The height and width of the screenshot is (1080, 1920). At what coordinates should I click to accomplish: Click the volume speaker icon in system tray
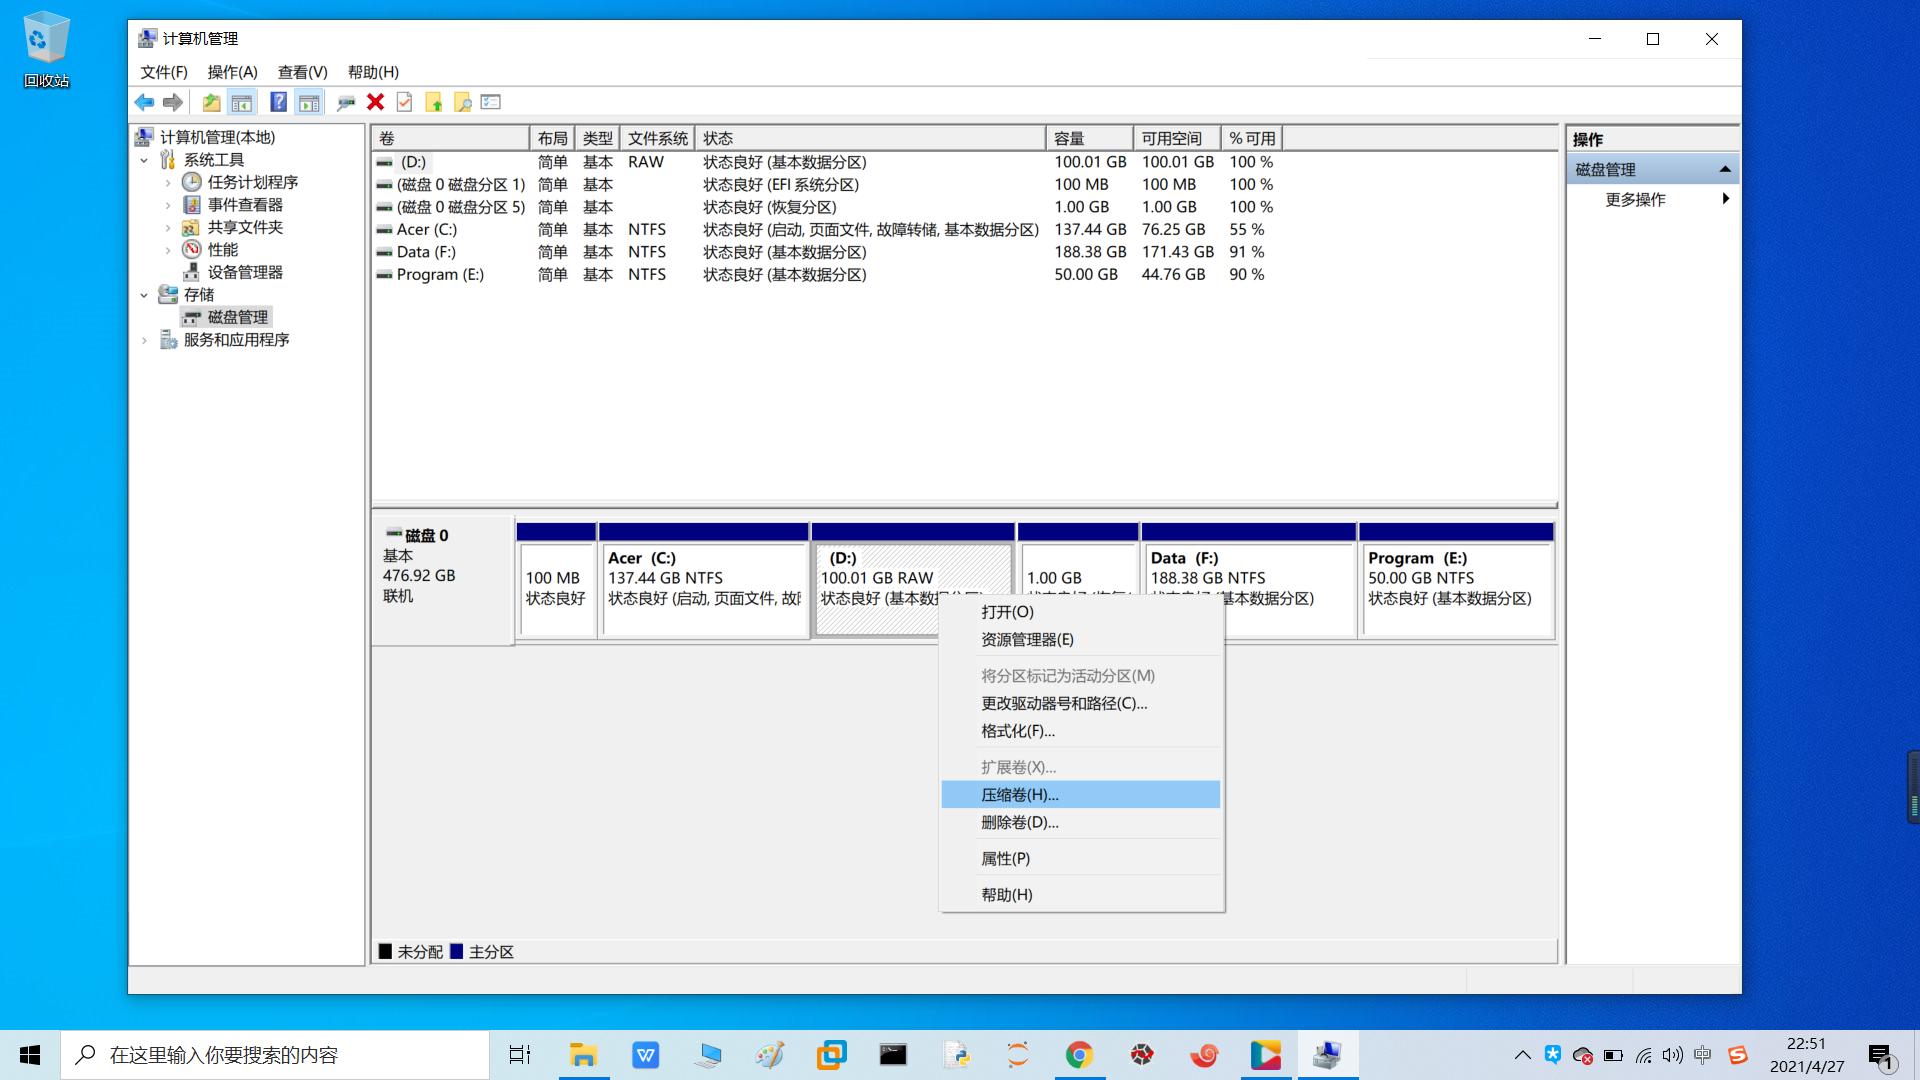tap(1671, 1054)
